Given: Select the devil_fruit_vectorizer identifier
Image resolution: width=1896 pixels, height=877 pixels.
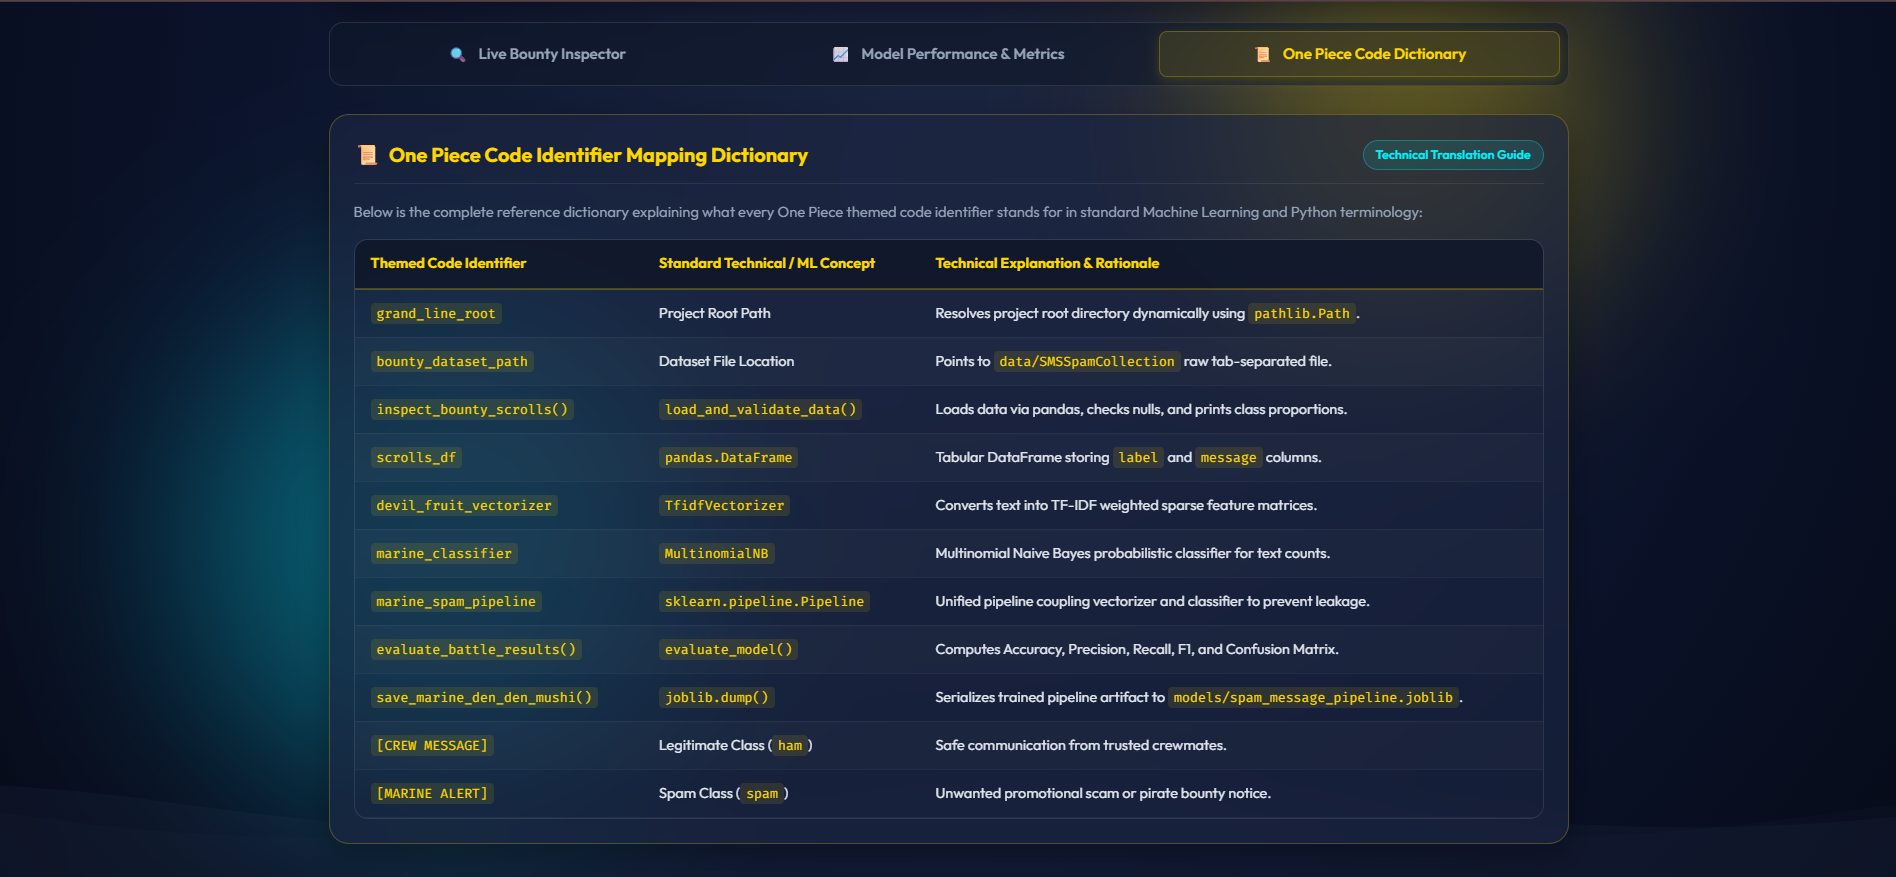Looking at the screenshot, I should pyautogui.click(x=464, y=505).
